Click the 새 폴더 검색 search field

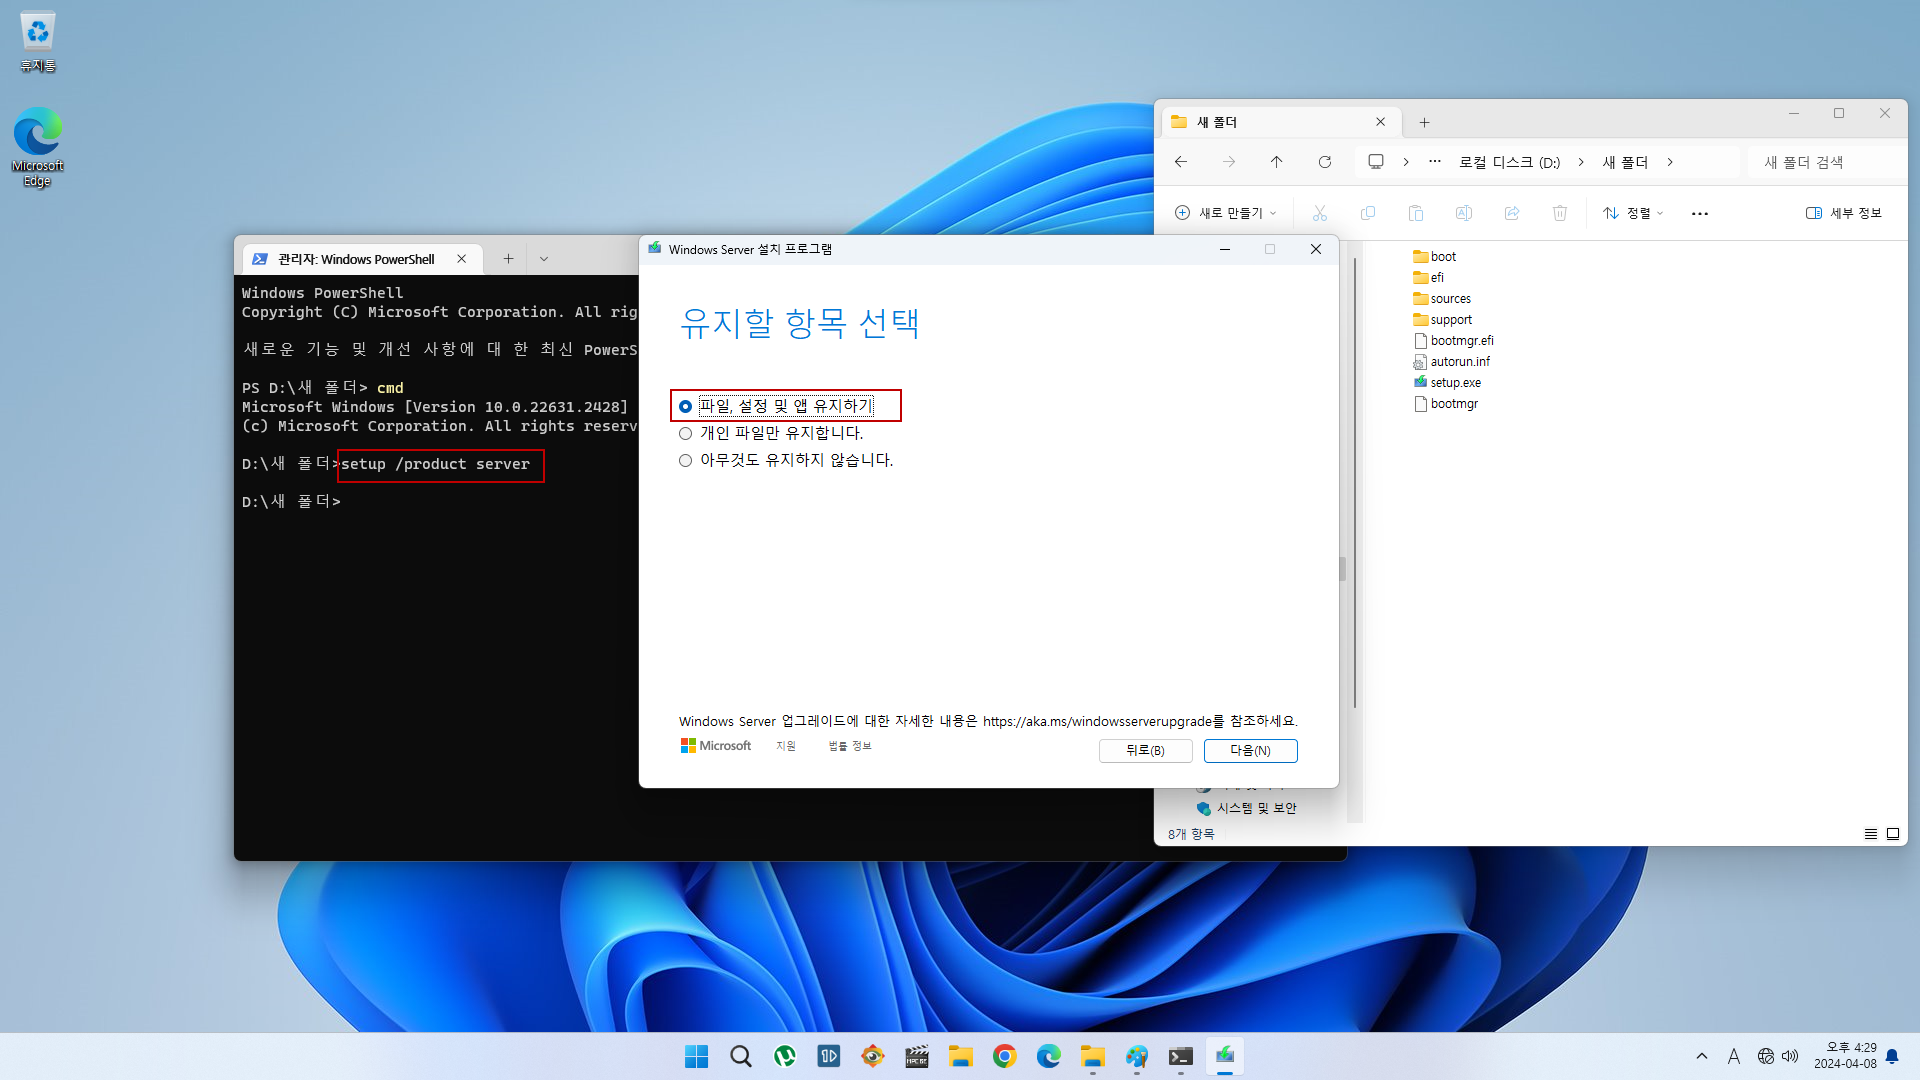[x=1825, y=162]
